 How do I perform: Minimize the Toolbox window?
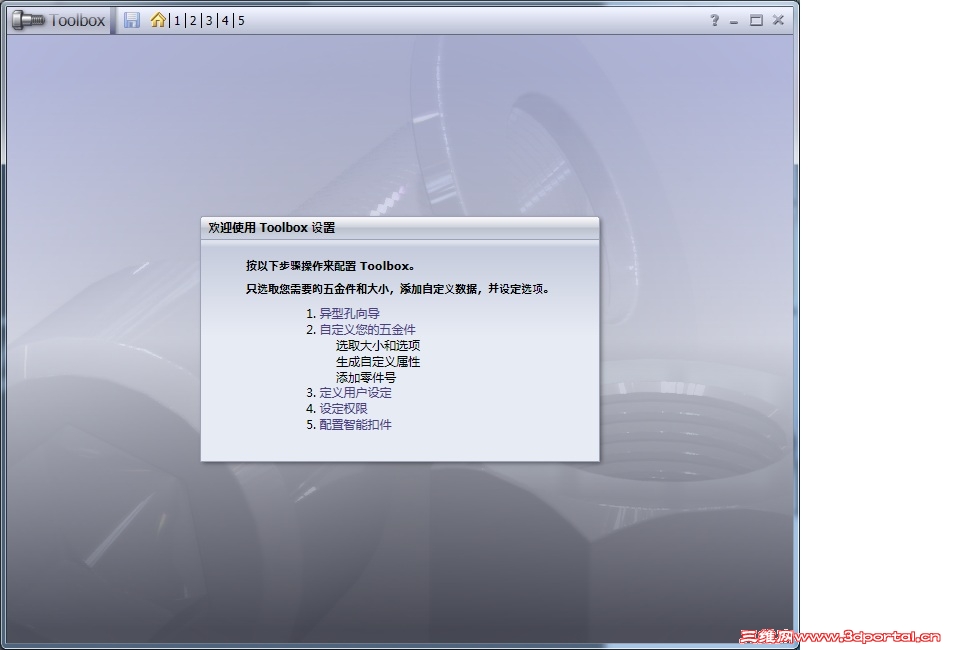734,21
